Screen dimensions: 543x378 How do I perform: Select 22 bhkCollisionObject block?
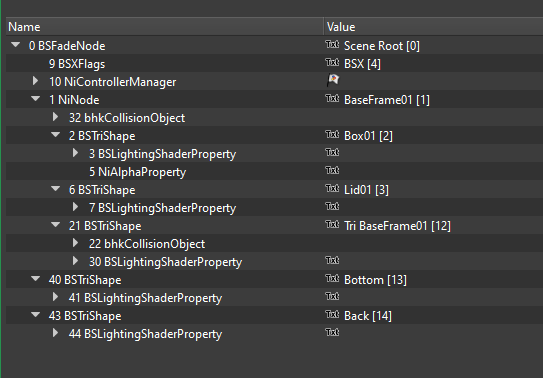pyautogui.click(x=147, y=244)
